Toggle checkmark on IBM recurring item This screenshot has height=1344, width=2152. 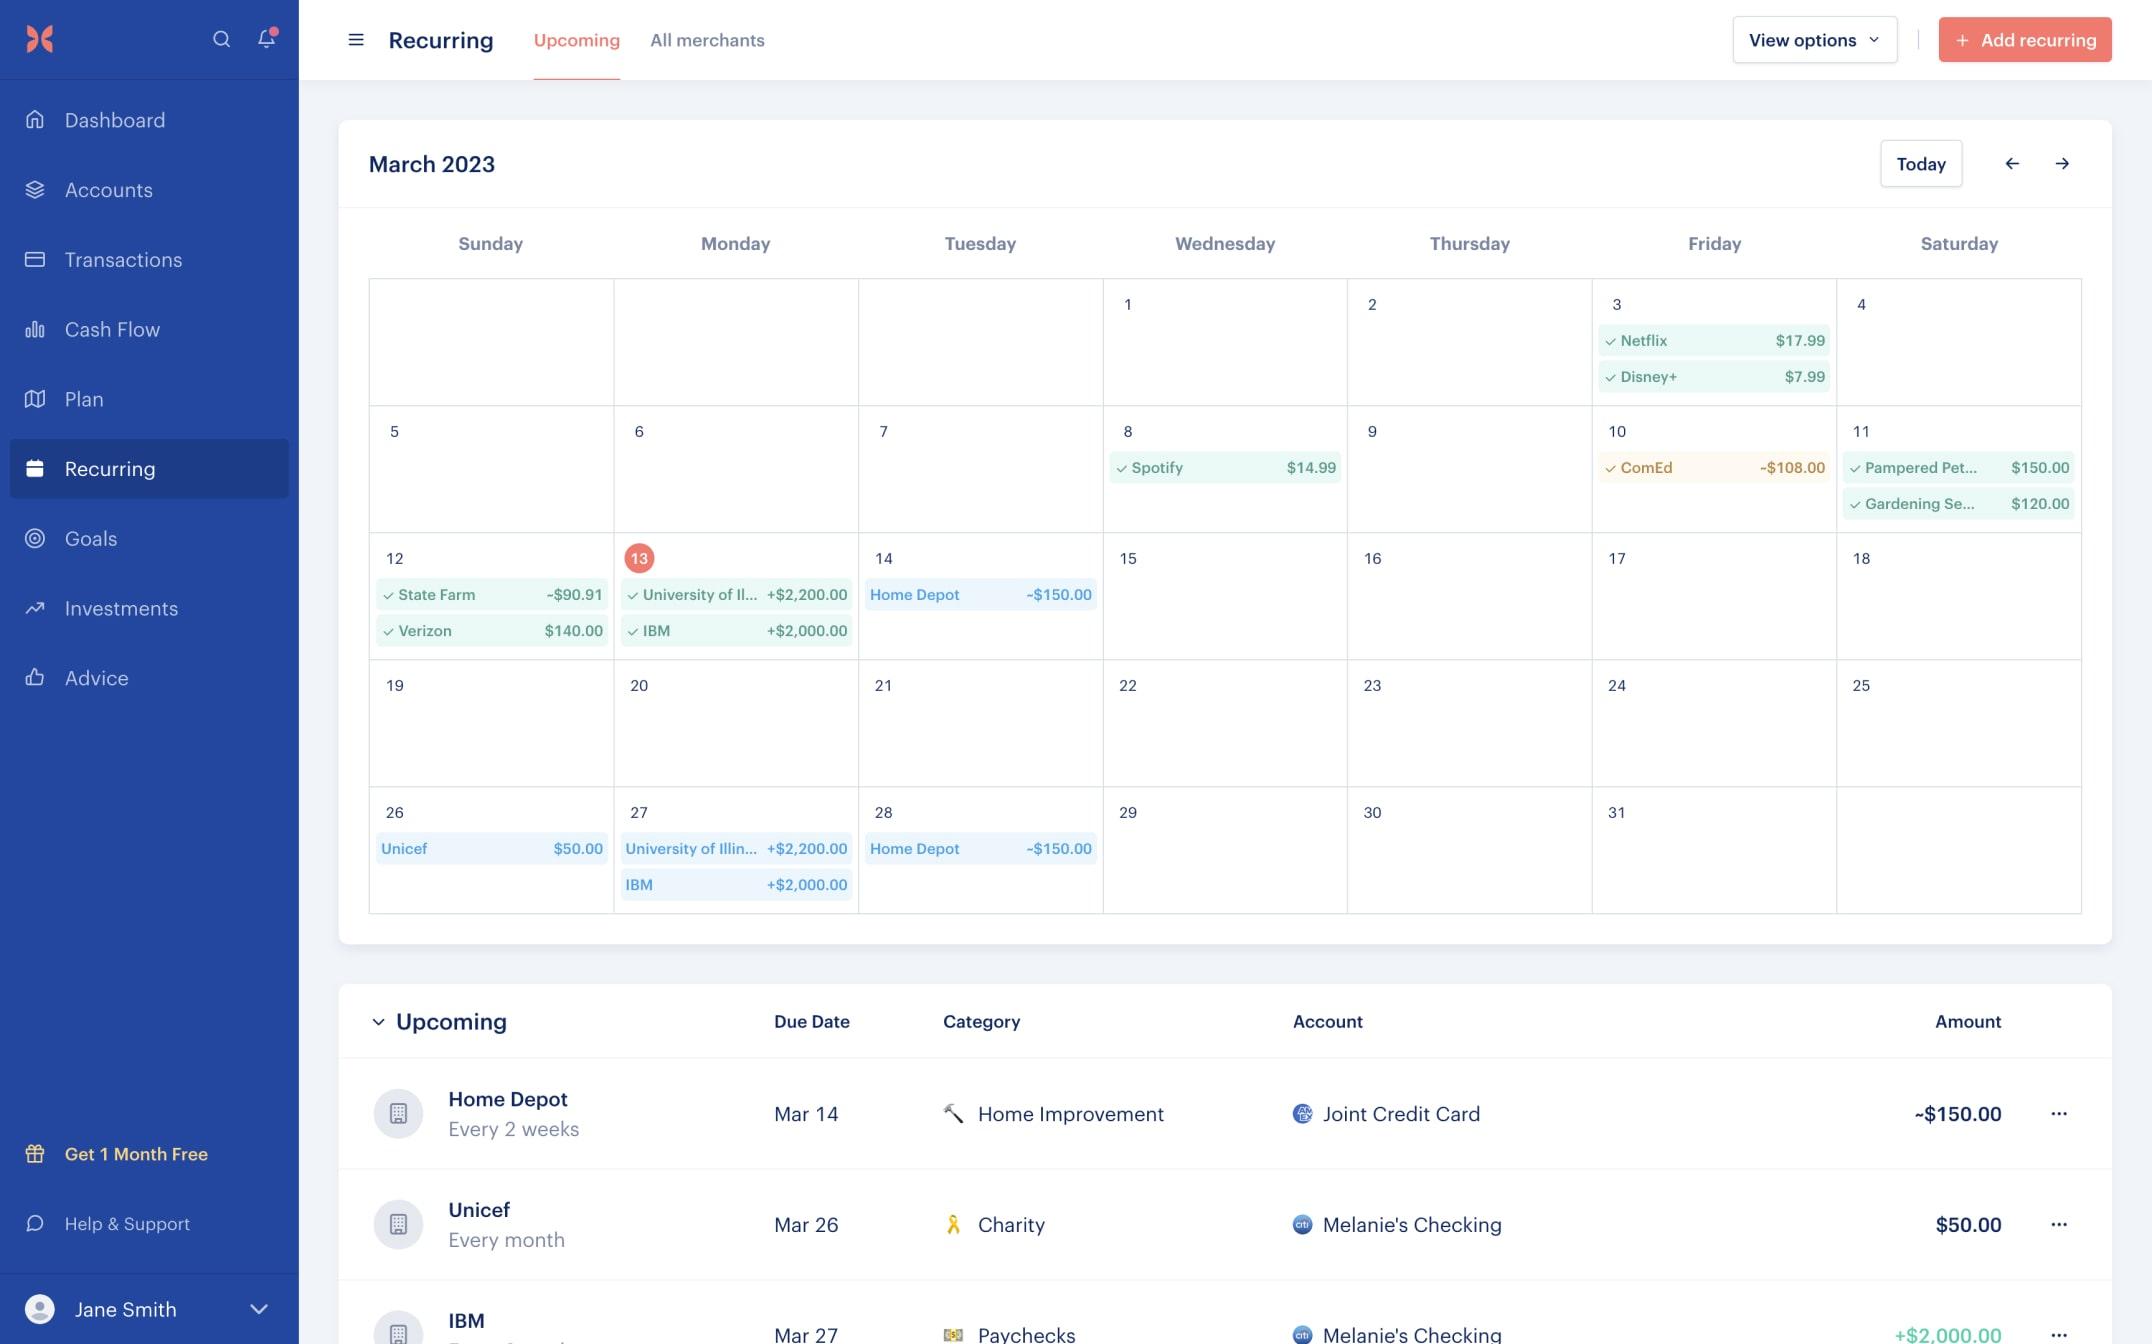pos(635,630)
